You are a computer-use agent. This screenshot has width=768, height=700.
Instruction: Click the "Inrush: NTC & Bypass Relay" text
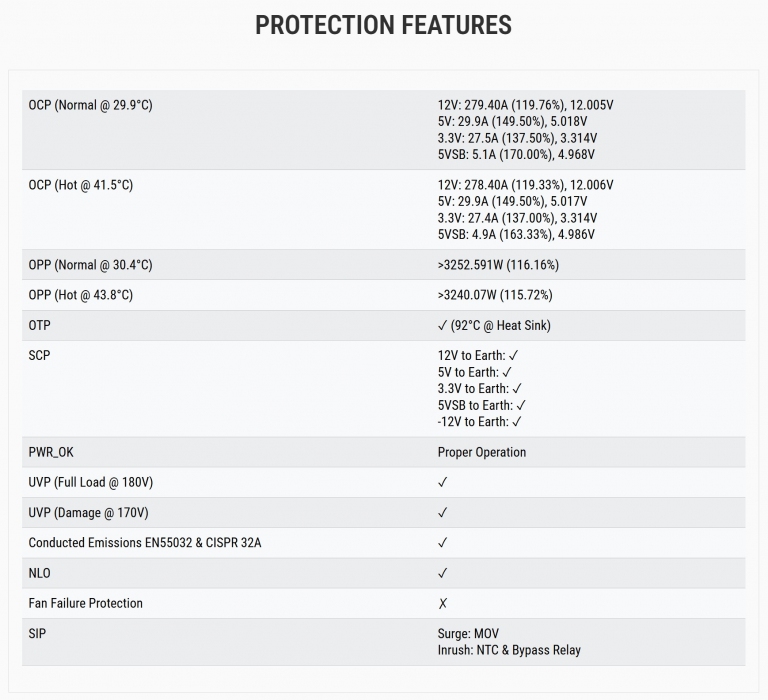point(509,650)
